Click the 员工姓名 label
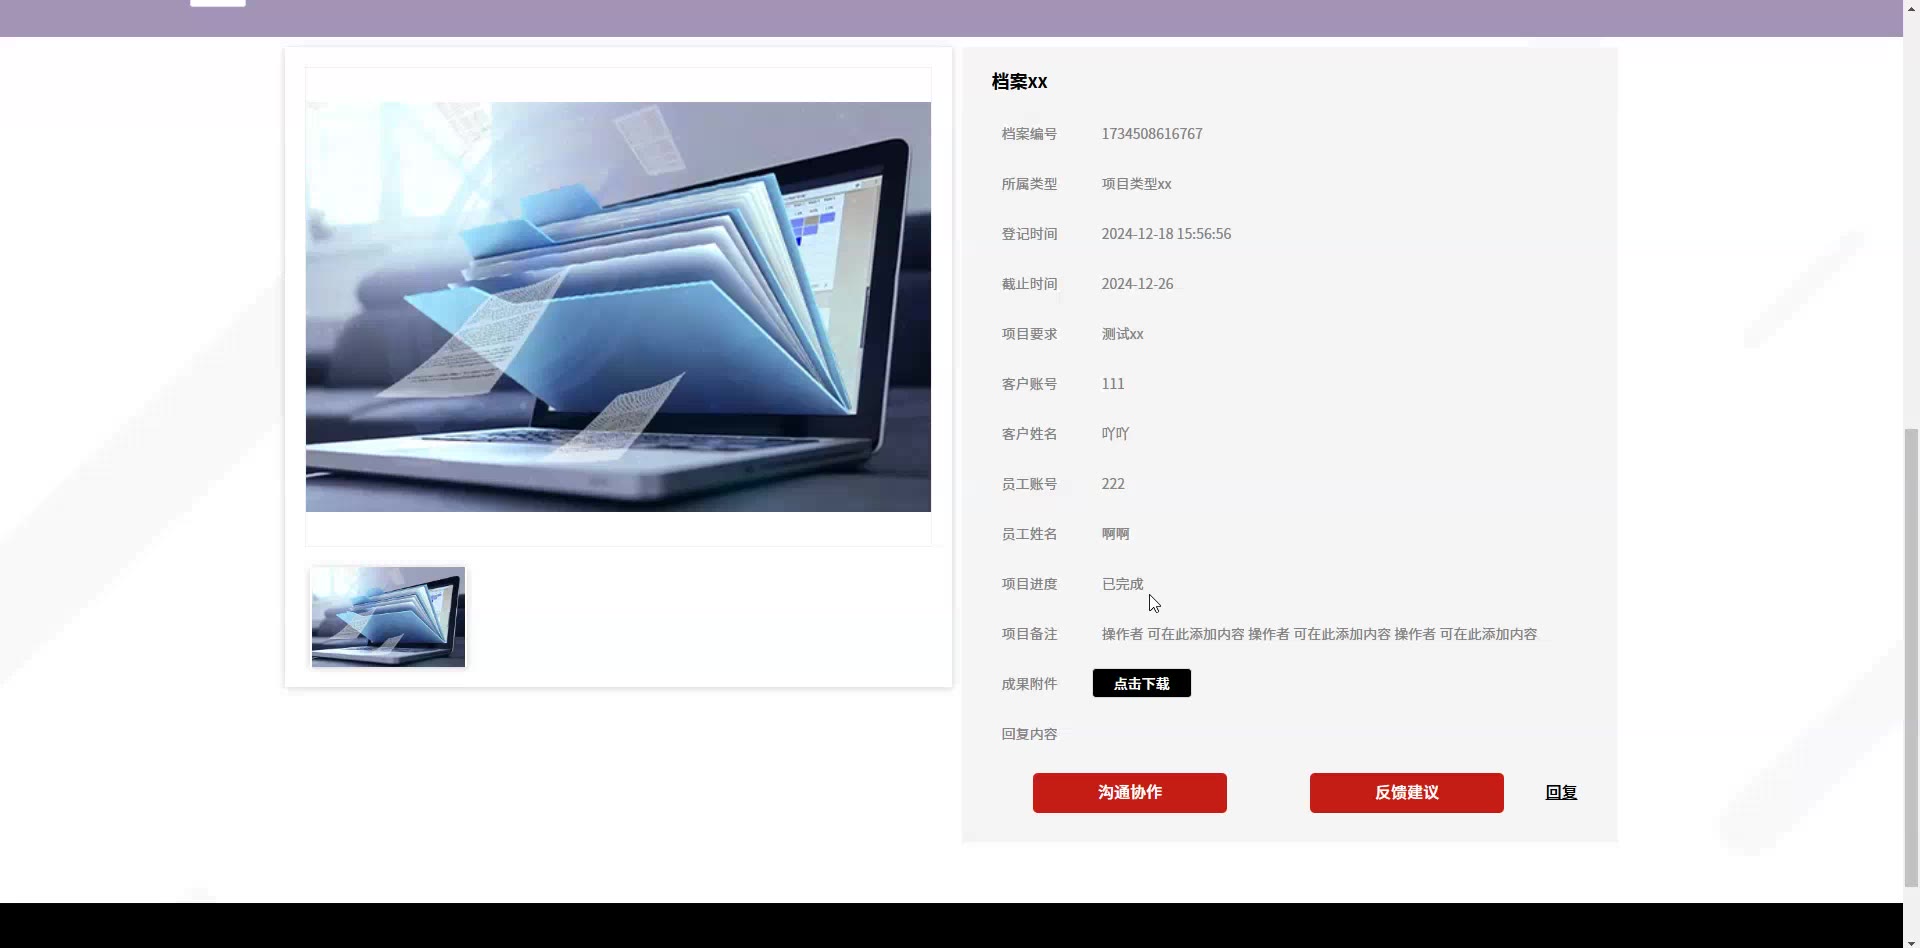The image size is (1920, 948). coord(1029,534)
